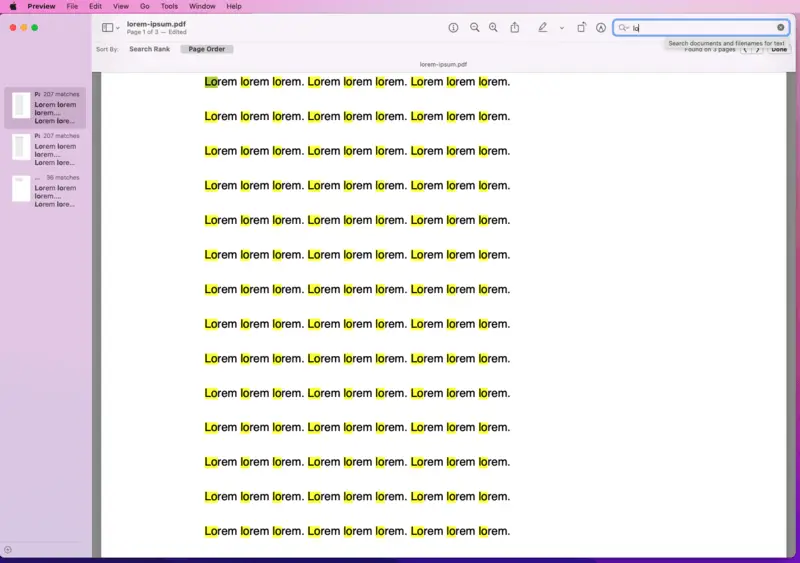The image size is (800, 563).
Task: Open search options magnifier dropdown
Action: (x=623, y=28)
